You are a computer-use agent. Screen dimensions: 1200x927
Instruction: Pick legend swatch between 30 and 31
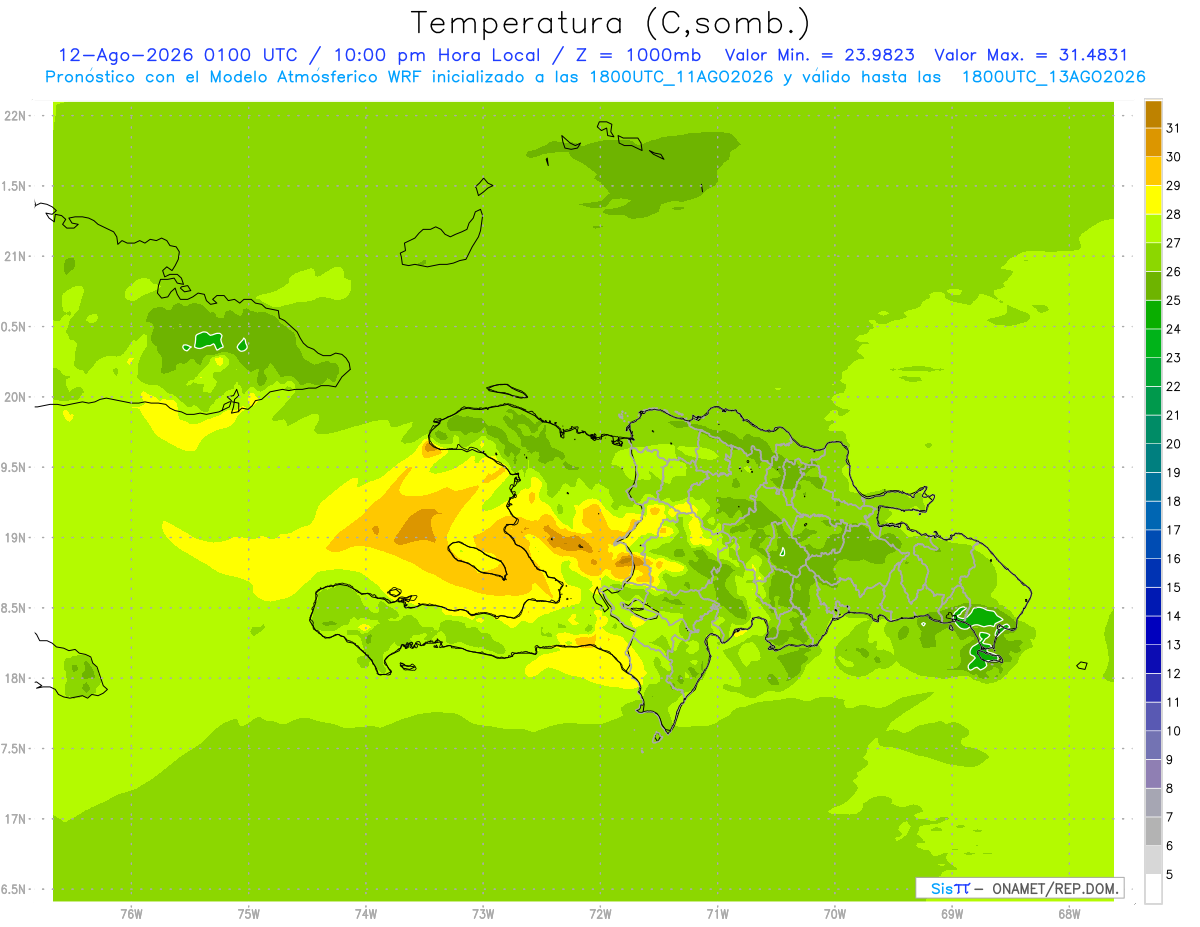pyautogui.click(x=1153, y=143)
